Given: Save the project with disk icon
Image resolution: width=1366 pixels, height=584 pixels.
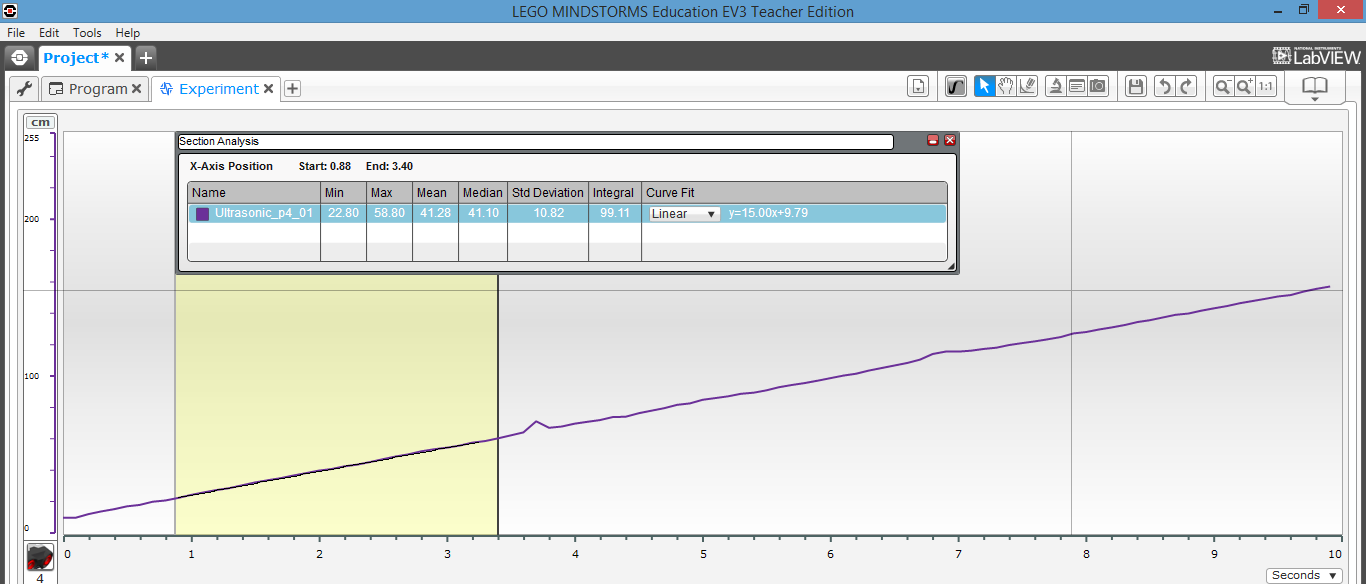Looking at the screenshot, I should [1135, 87].
